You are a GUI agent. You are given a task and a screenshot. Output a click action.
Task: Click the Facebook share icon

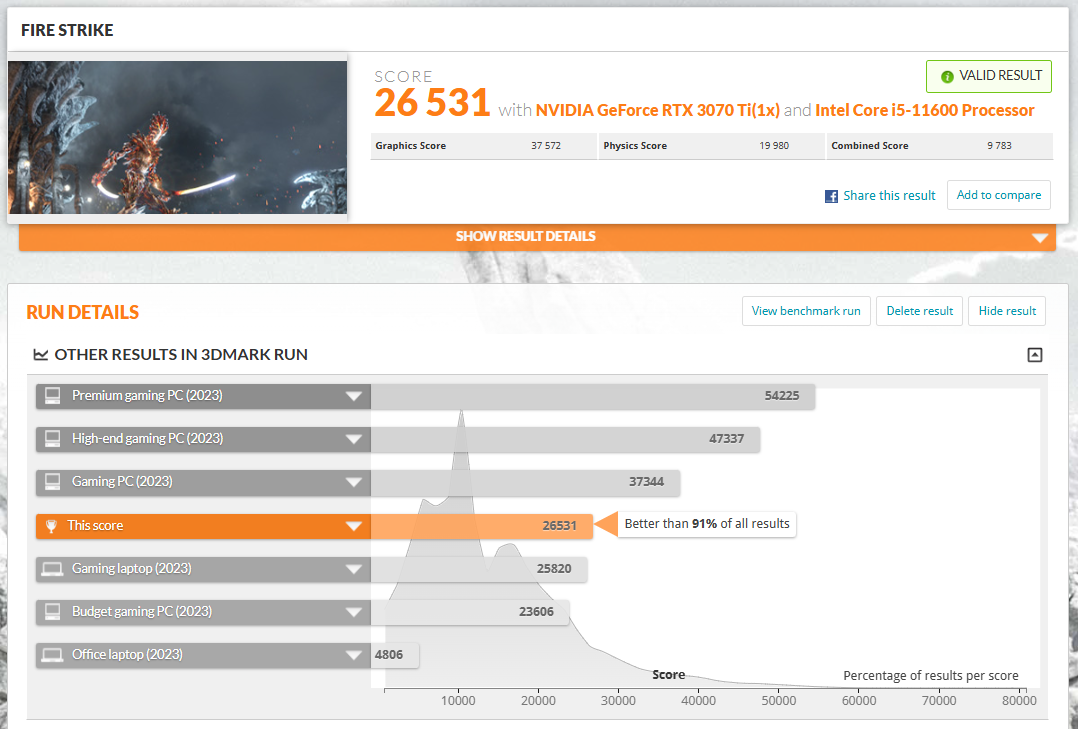point(831,196)
